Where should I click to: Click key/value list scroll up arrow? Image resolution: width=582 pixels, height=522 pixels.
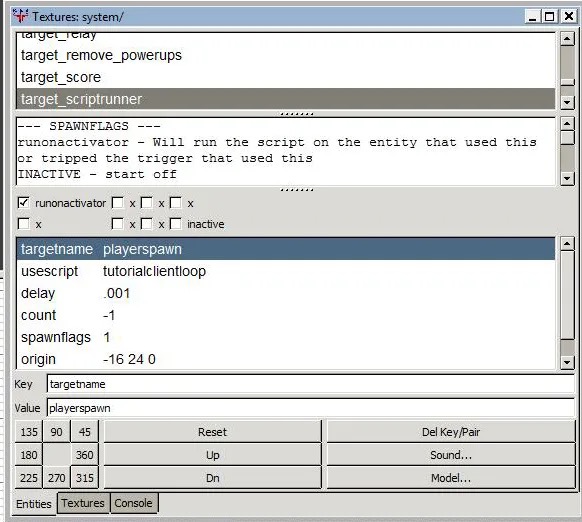click(x=567, y=244)
